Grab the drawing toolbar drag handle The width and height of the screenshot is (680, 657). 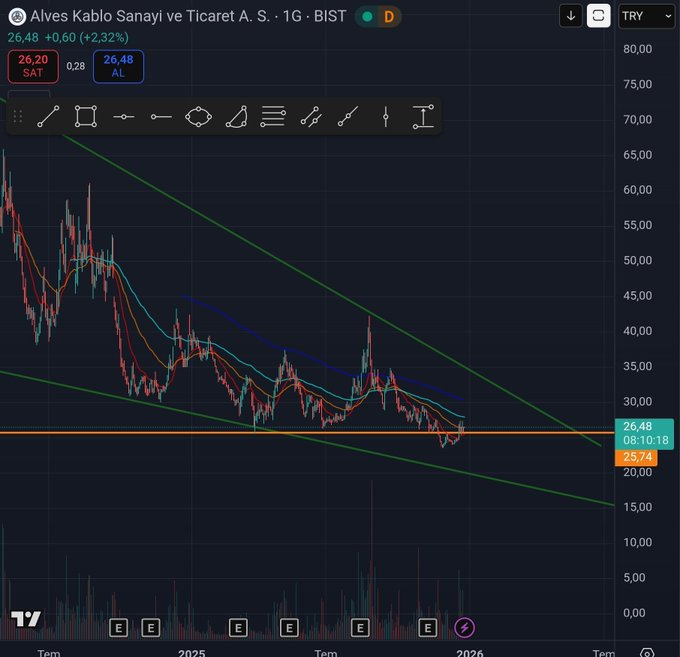(x=18, y=117)
